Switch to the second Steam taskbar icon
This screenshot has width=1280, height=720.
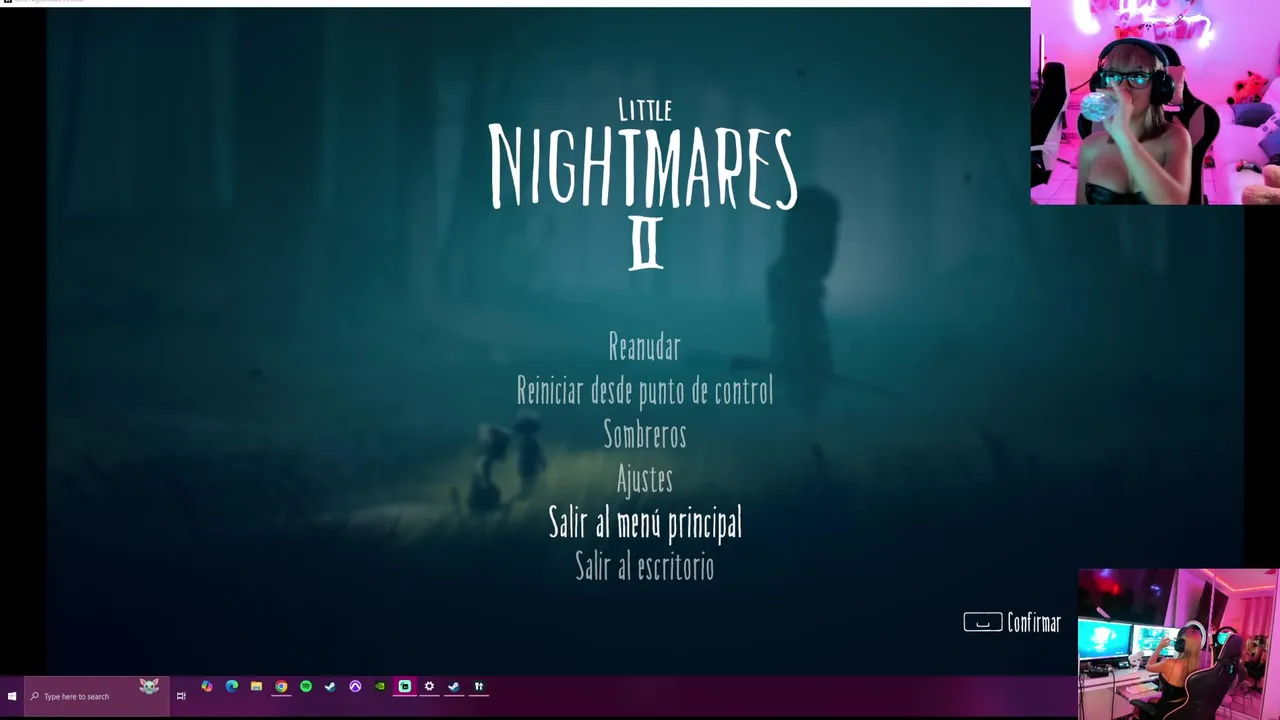[454, 687]
